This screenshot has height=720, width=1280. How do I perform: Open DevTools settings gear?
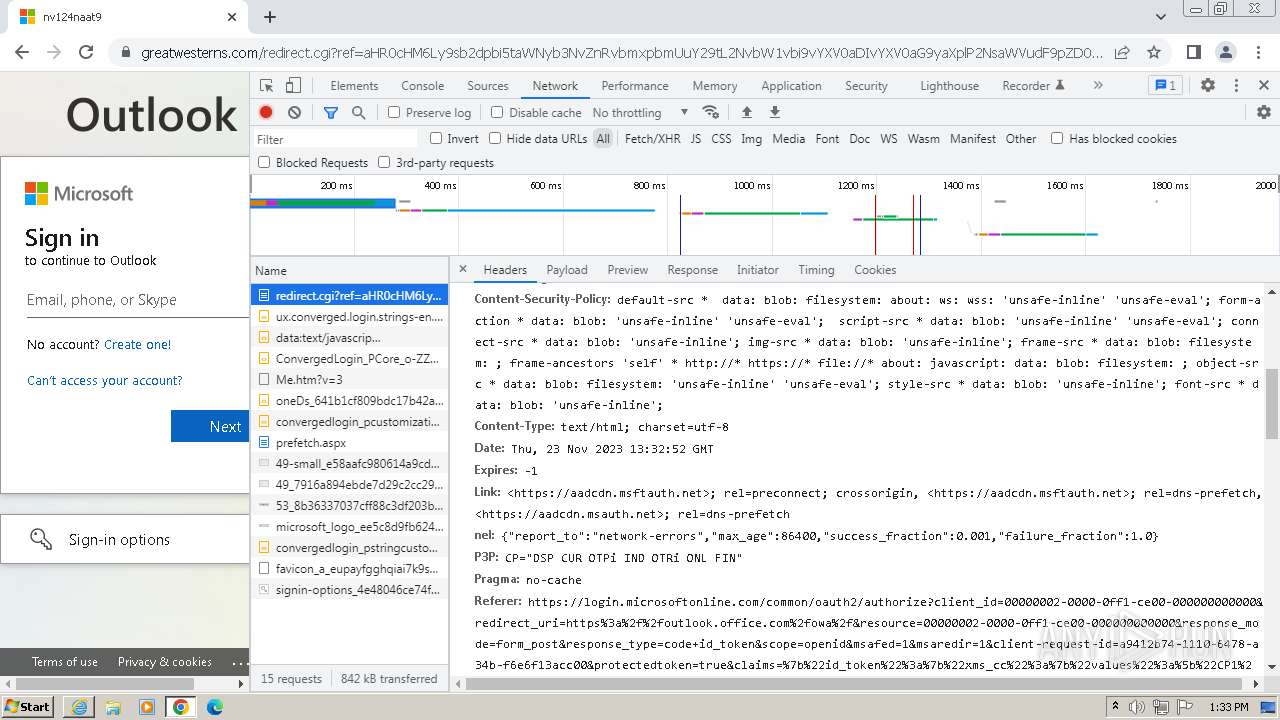tap(1208, 86)
